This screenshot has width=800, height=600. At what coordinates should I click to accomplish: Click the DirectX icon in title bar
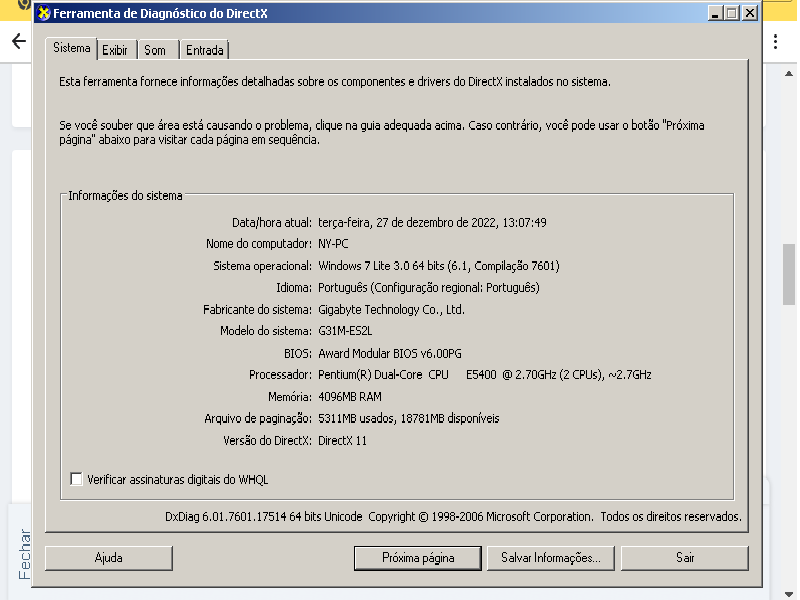coord(44,13)
